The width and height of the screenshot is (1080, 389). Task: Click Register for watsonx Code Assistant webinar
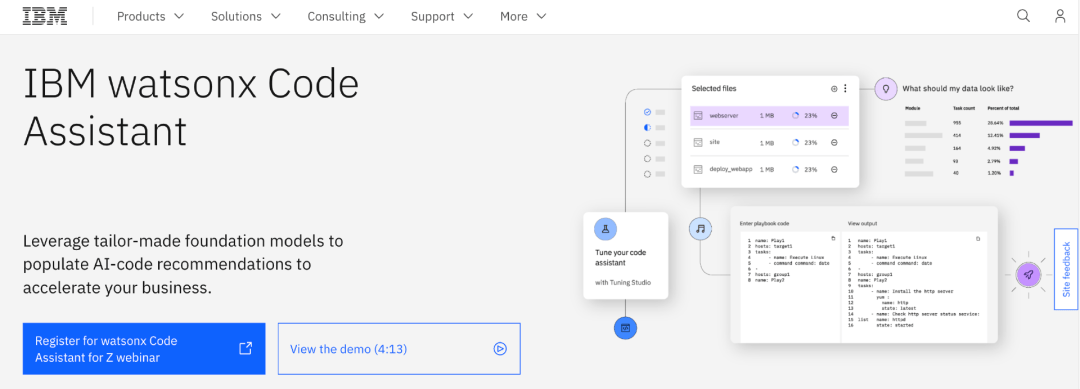click(144, 349)
